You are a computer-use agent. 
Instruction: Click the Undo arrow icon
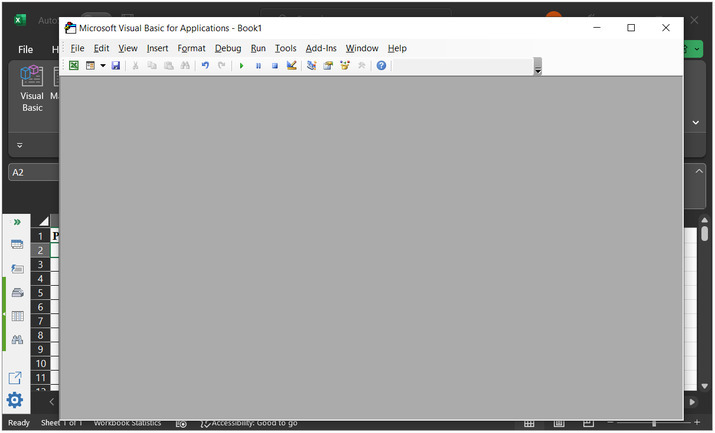205,66
